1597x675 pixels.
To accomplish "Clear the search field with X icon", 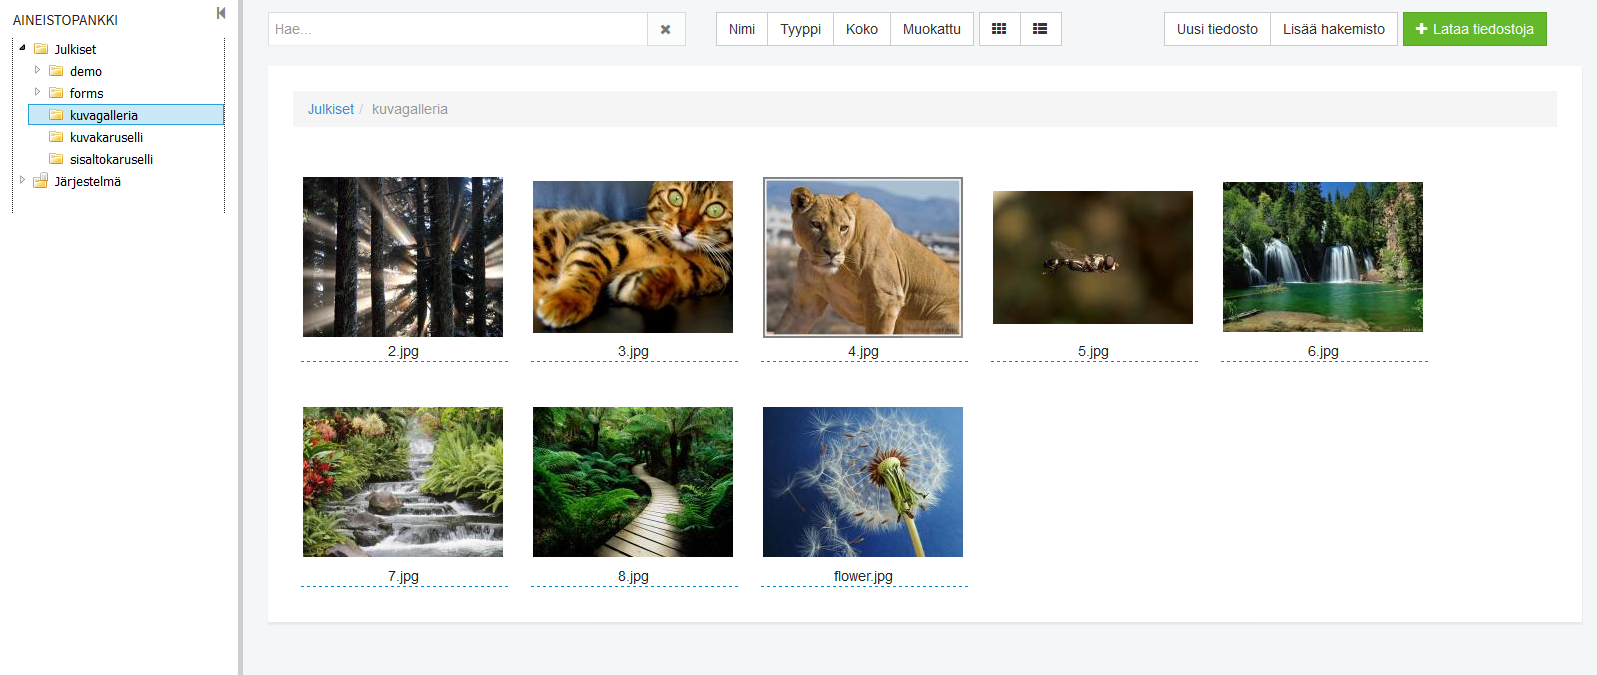I will (666, 29).
